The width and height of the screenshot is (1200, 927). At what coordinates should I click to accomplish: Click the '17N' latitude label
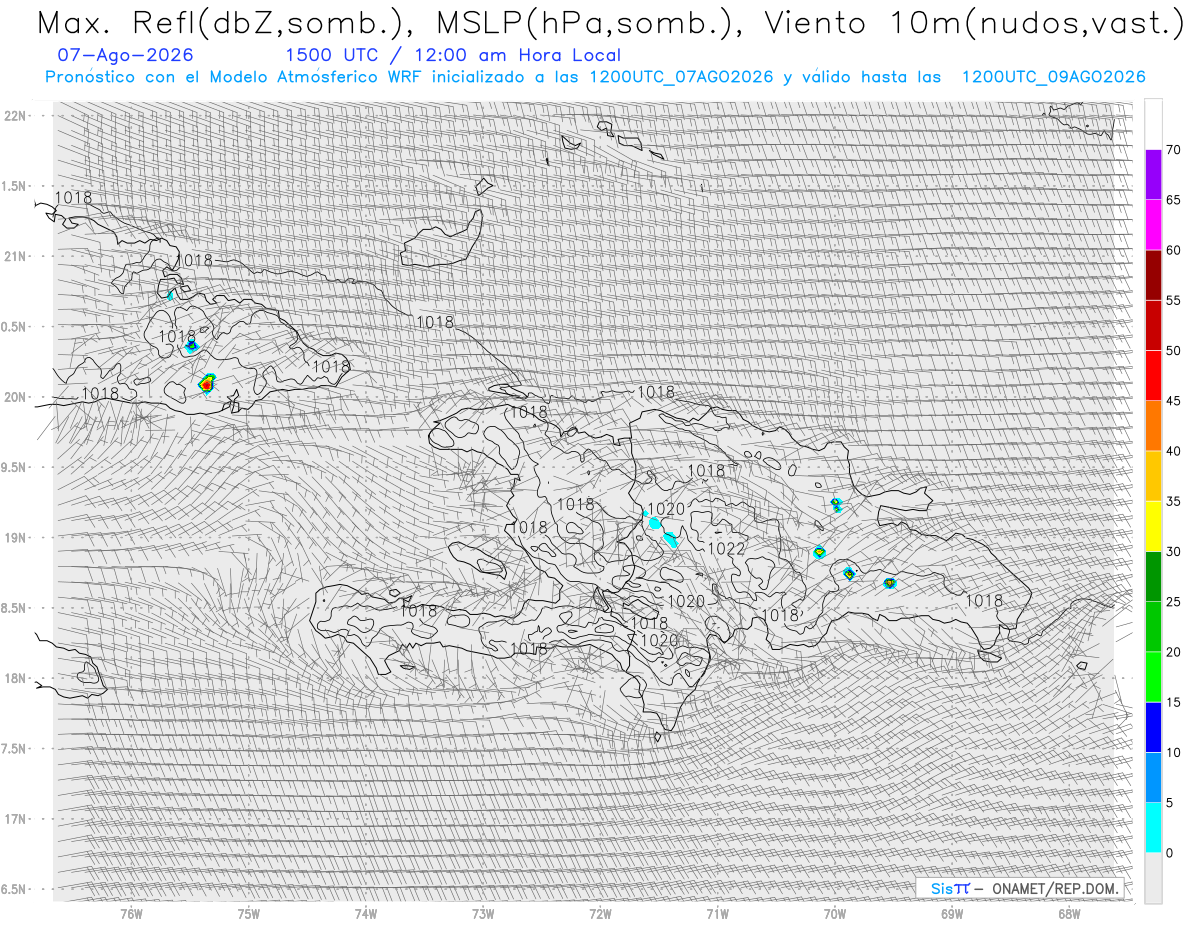point(14,819)
